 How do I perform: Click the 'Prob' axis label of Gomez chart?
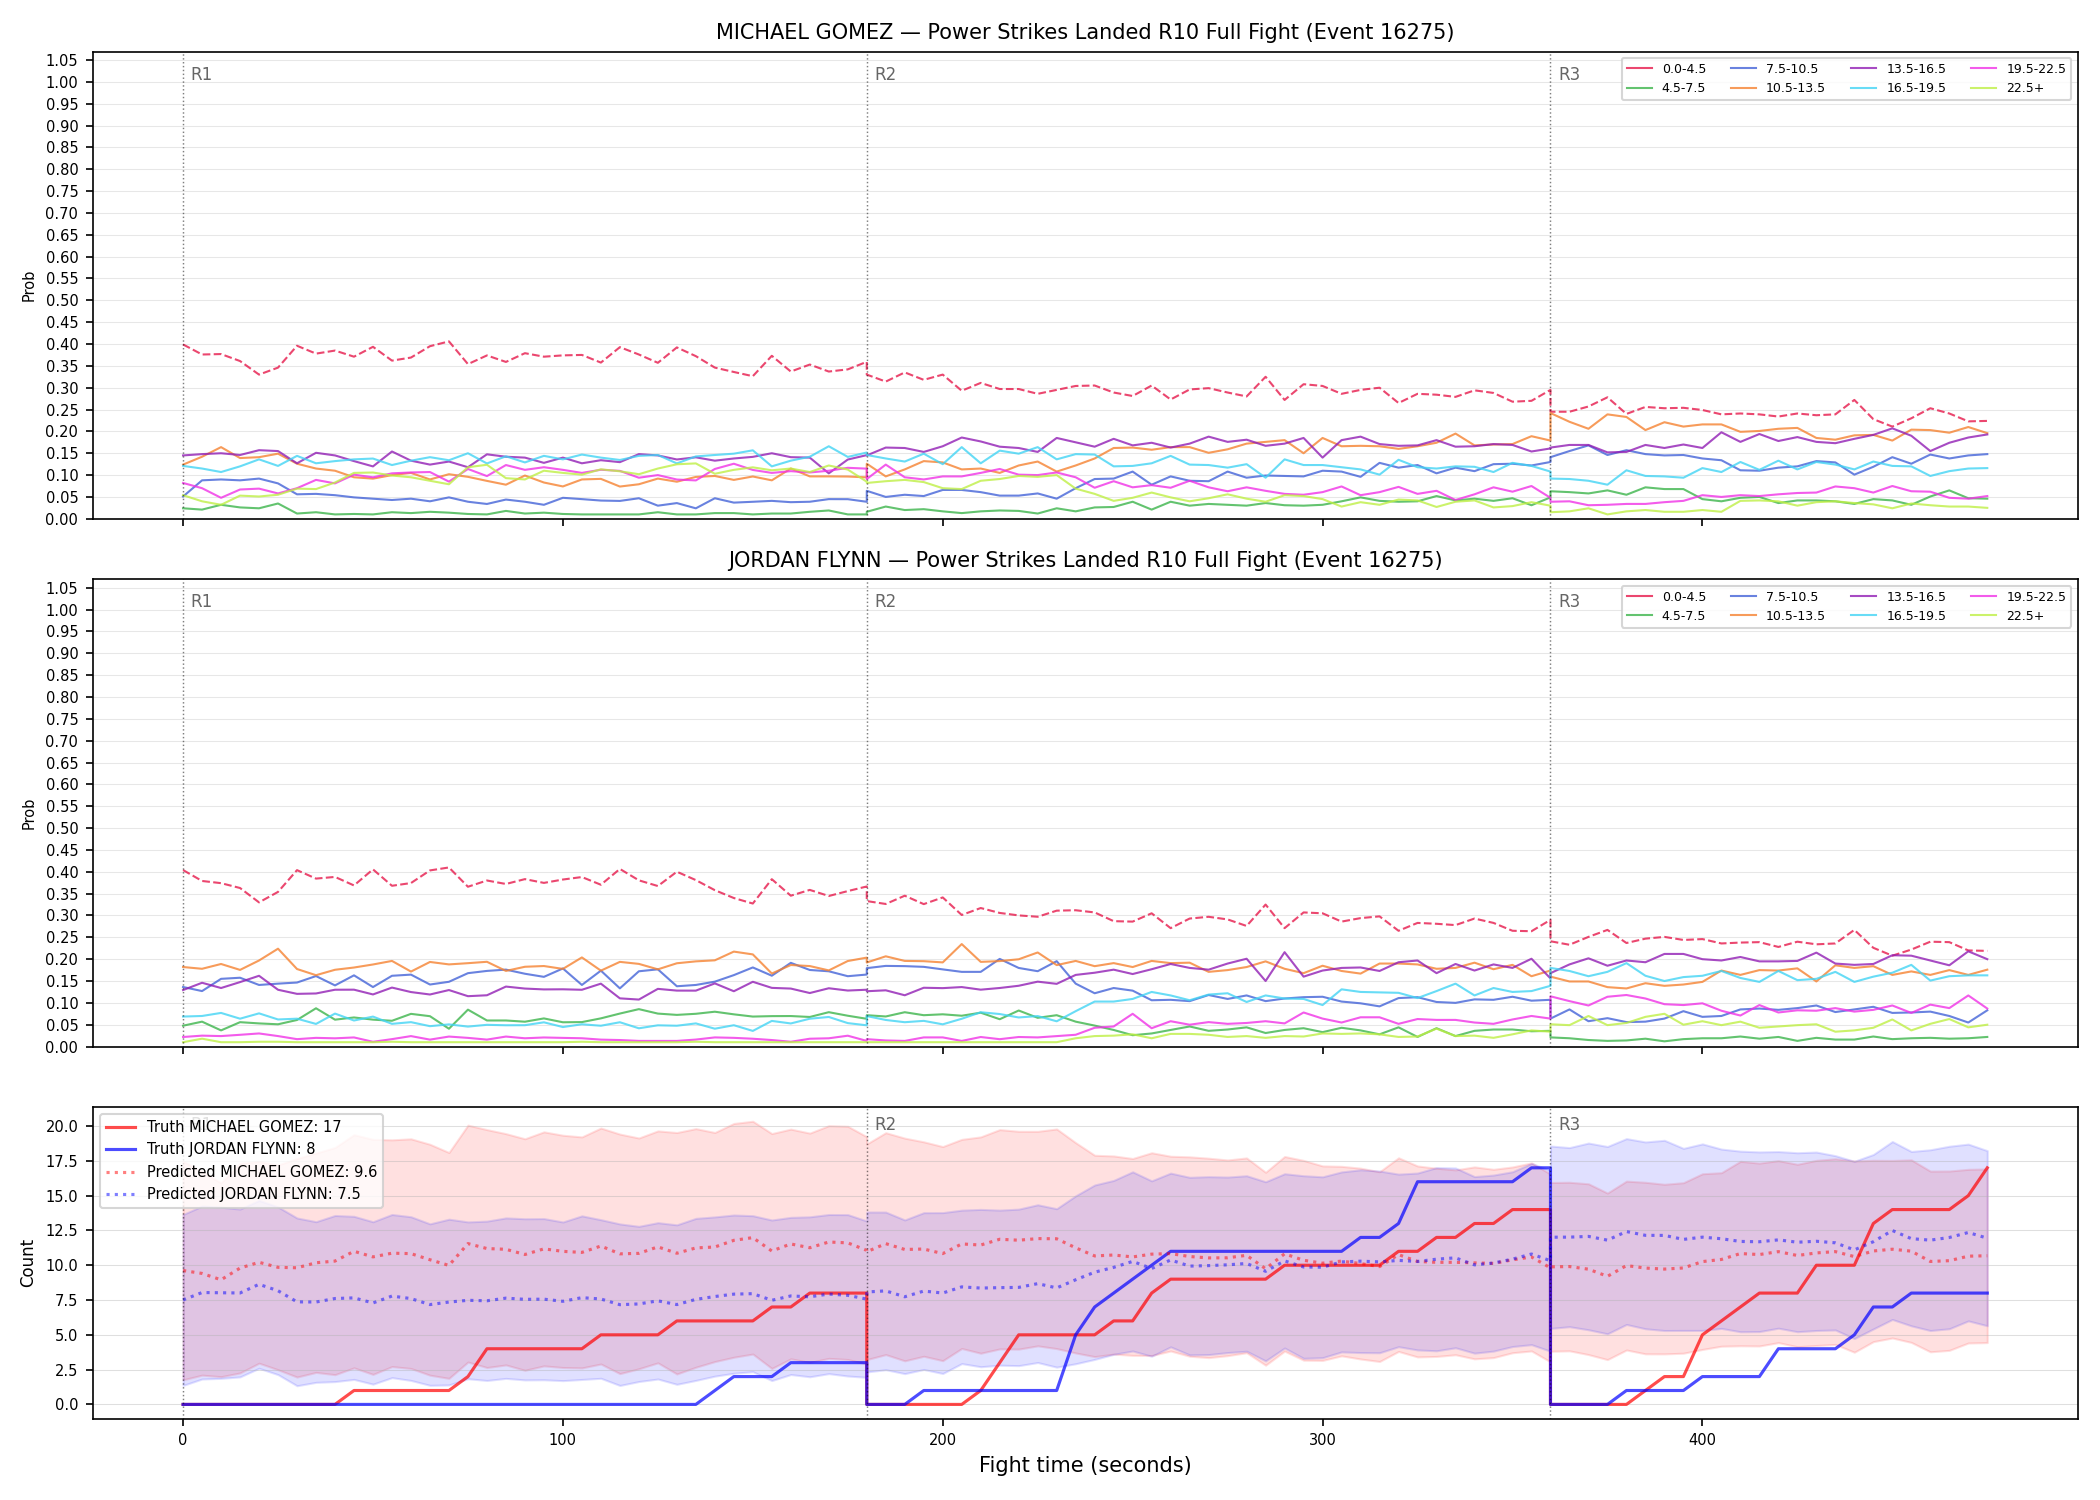(28, 286)
